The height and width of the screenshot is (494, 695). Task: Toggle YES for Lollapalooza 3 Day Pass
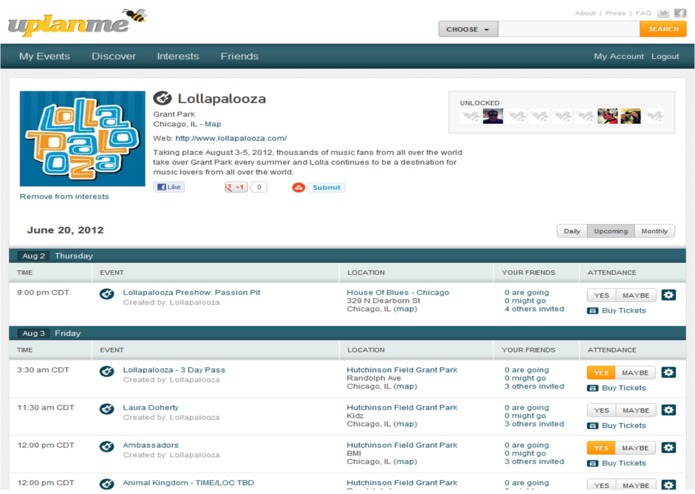(x=601, y=373)
